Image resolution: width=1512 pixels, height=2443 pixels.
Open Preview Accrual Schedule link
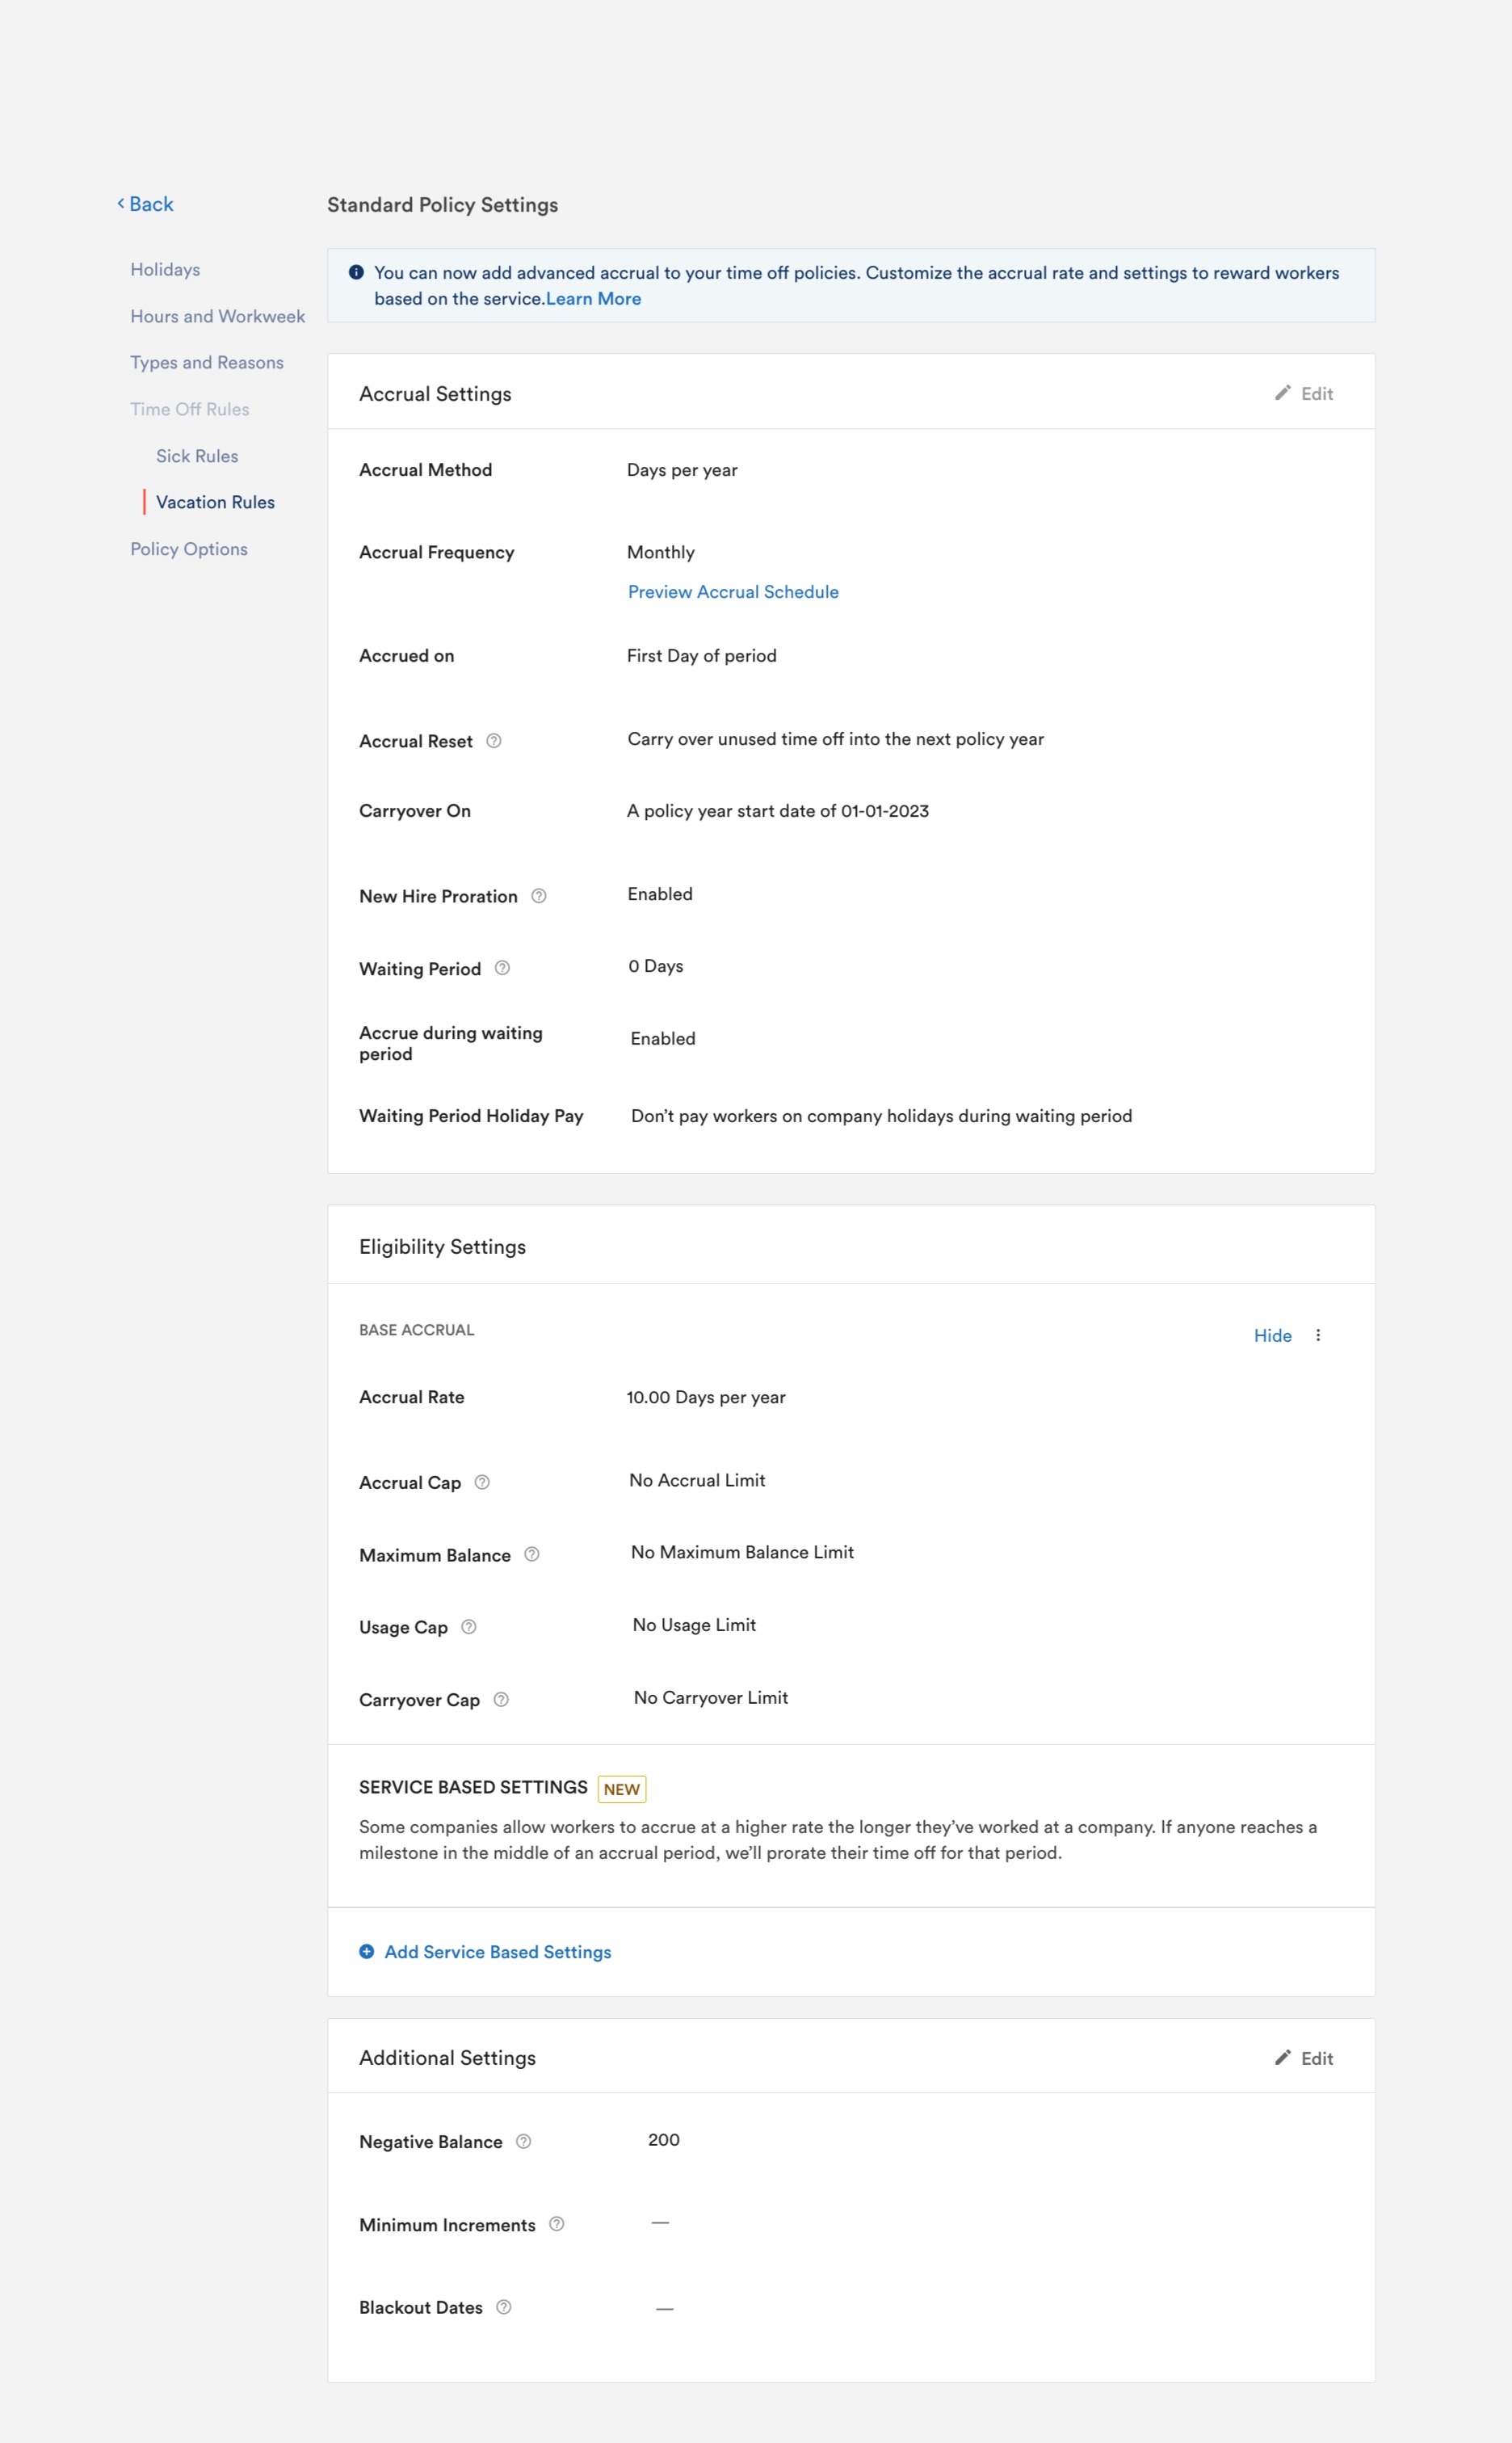tap(733, 592)
